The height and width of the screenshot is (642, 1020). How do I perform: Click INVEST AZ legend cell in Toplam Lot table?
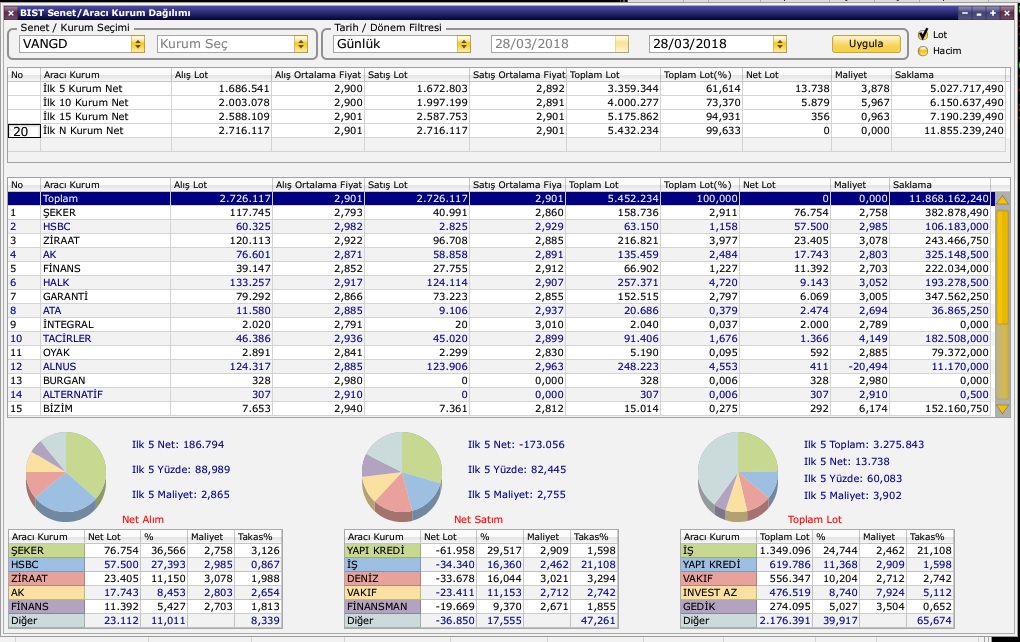tap(718, 593)
